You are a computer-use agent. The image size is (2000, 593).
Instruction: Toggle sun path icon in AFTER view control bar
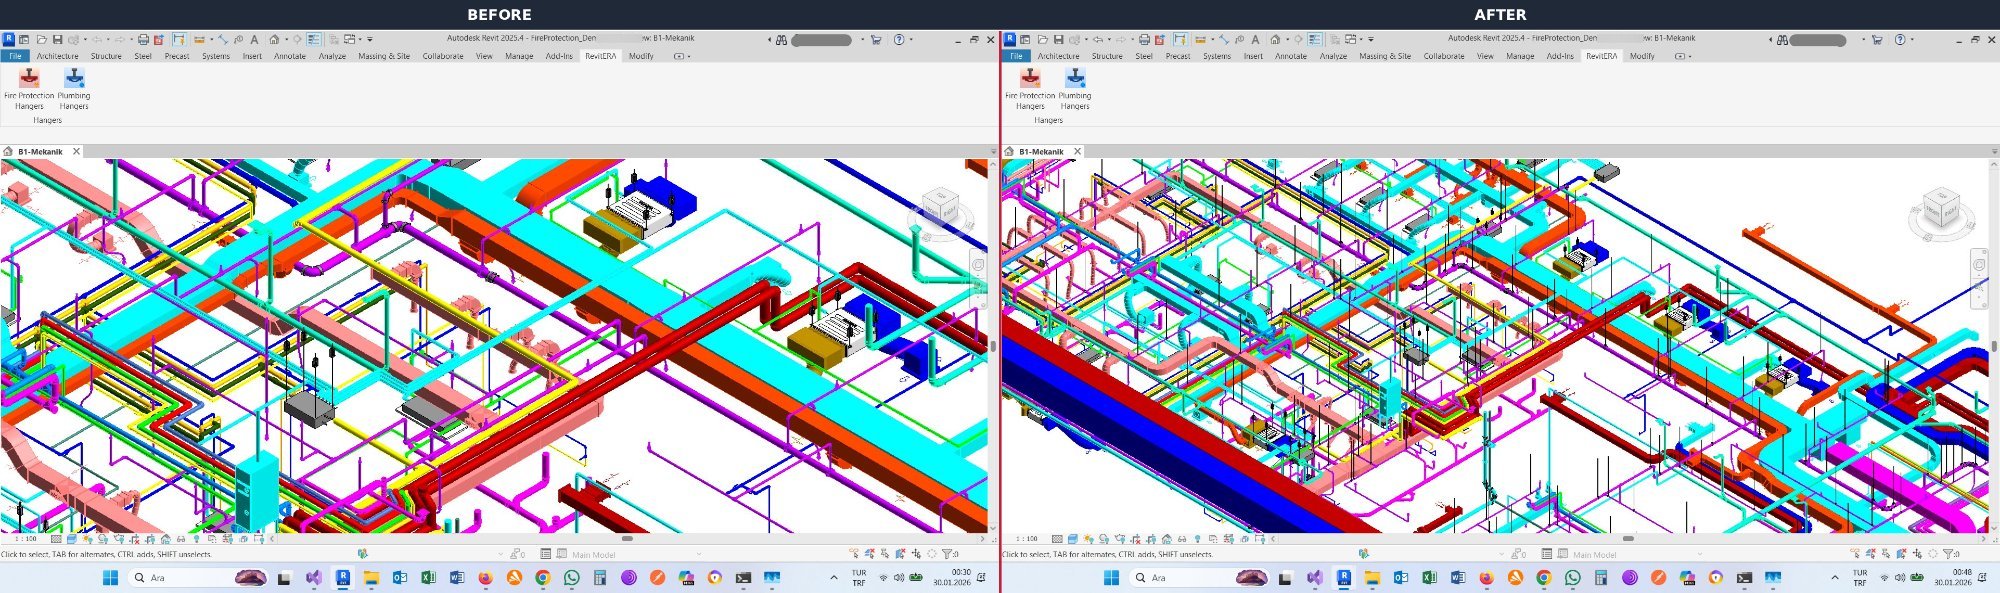pyautogui.click(x=1088, y=539)
